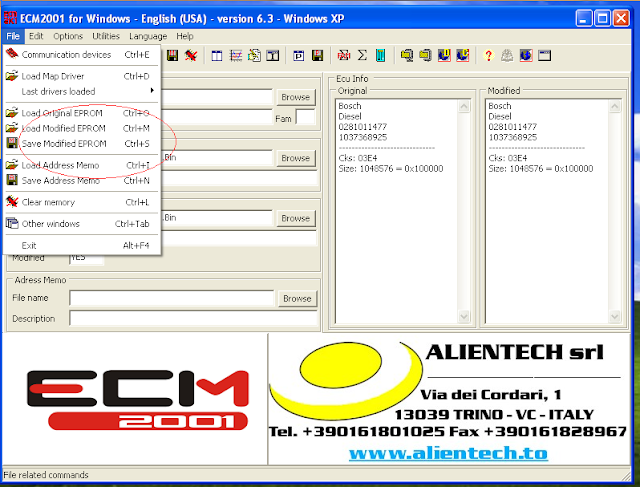Open the Edit menu
Image resolution: width=640 pixels, height=487 pixels.
[36, 36]
